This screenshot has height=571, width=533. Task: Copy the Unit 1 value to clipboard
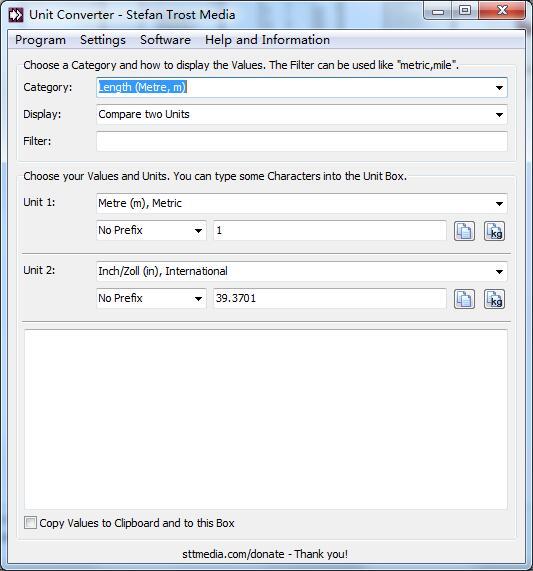point(464,231)
